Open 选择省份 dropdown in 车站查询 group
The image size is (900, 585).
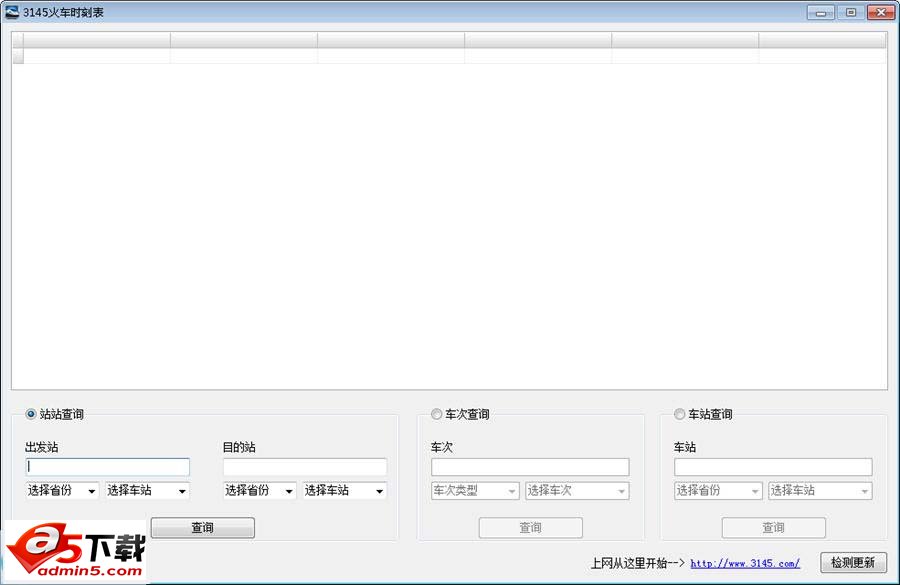point(718,491)
